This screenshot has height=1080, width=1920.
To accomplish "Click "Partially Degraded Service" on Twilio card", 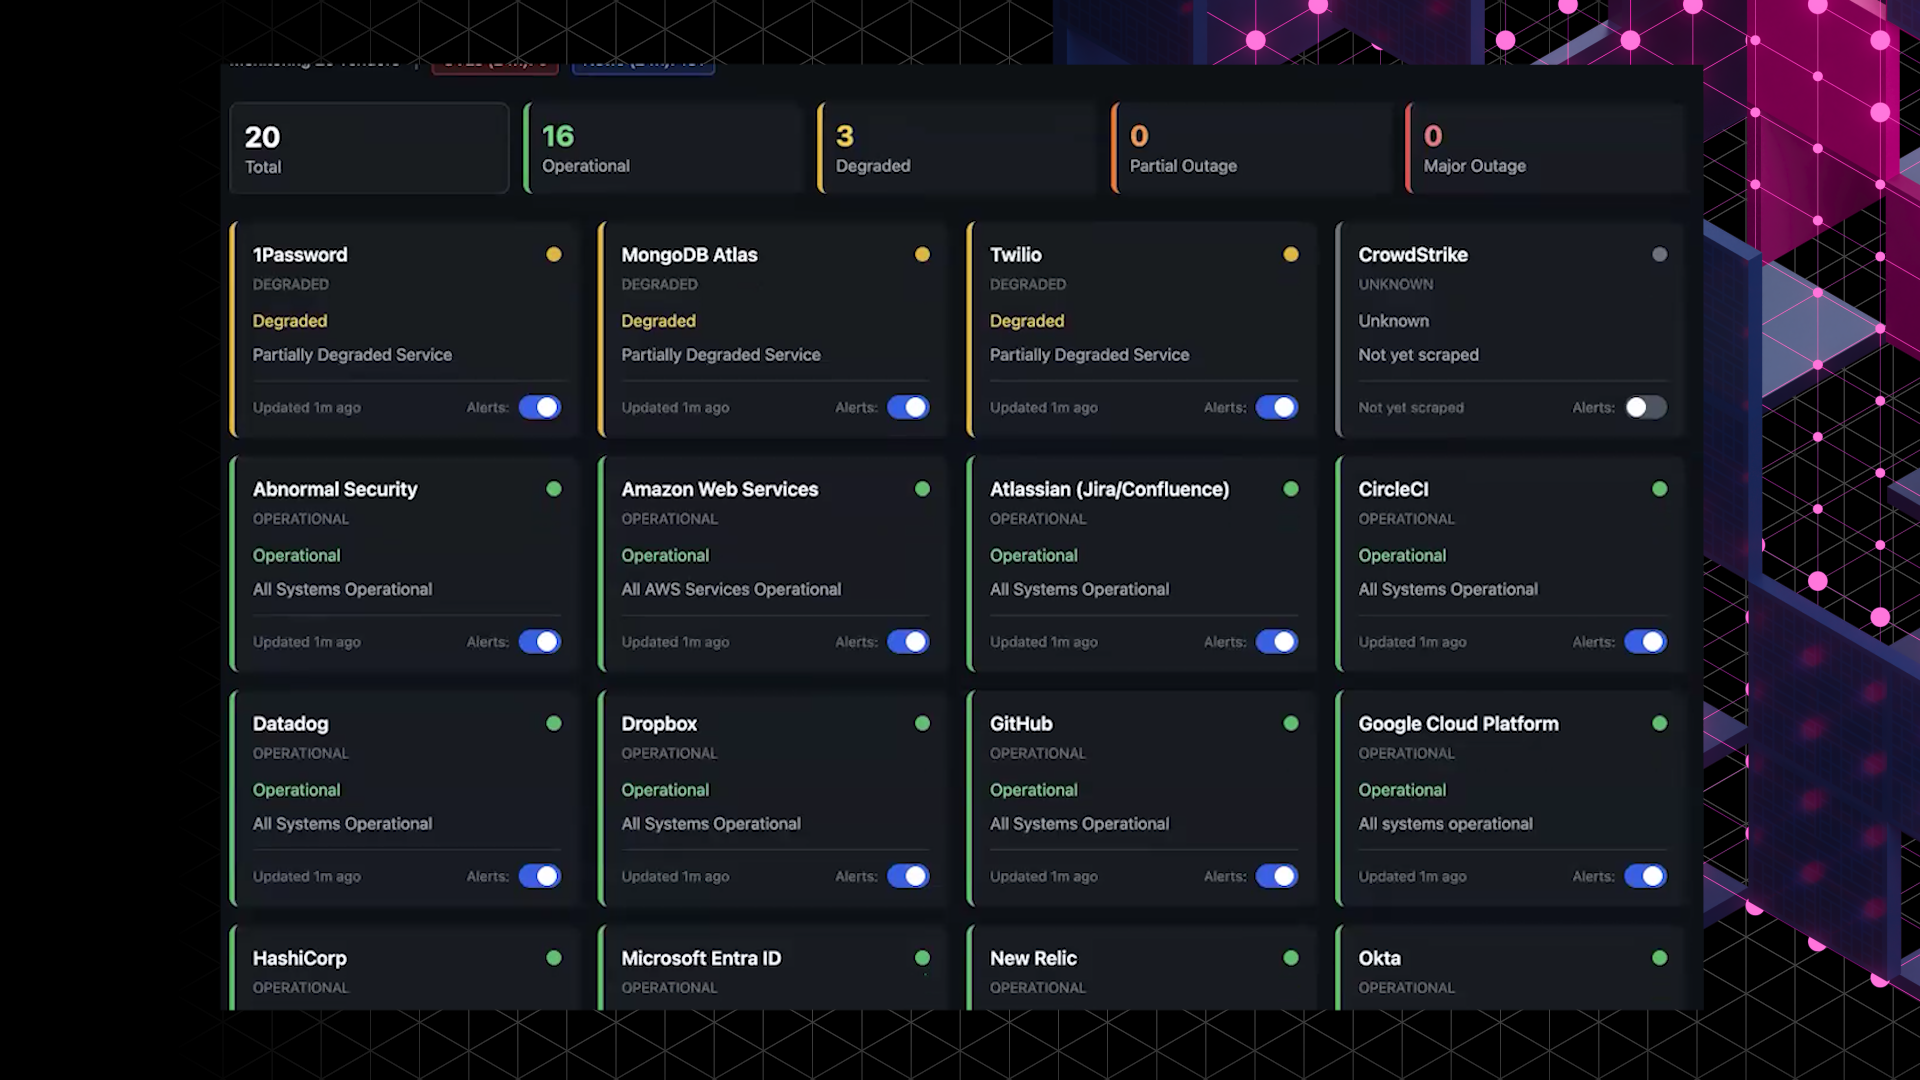I will tap(1089, 355).
